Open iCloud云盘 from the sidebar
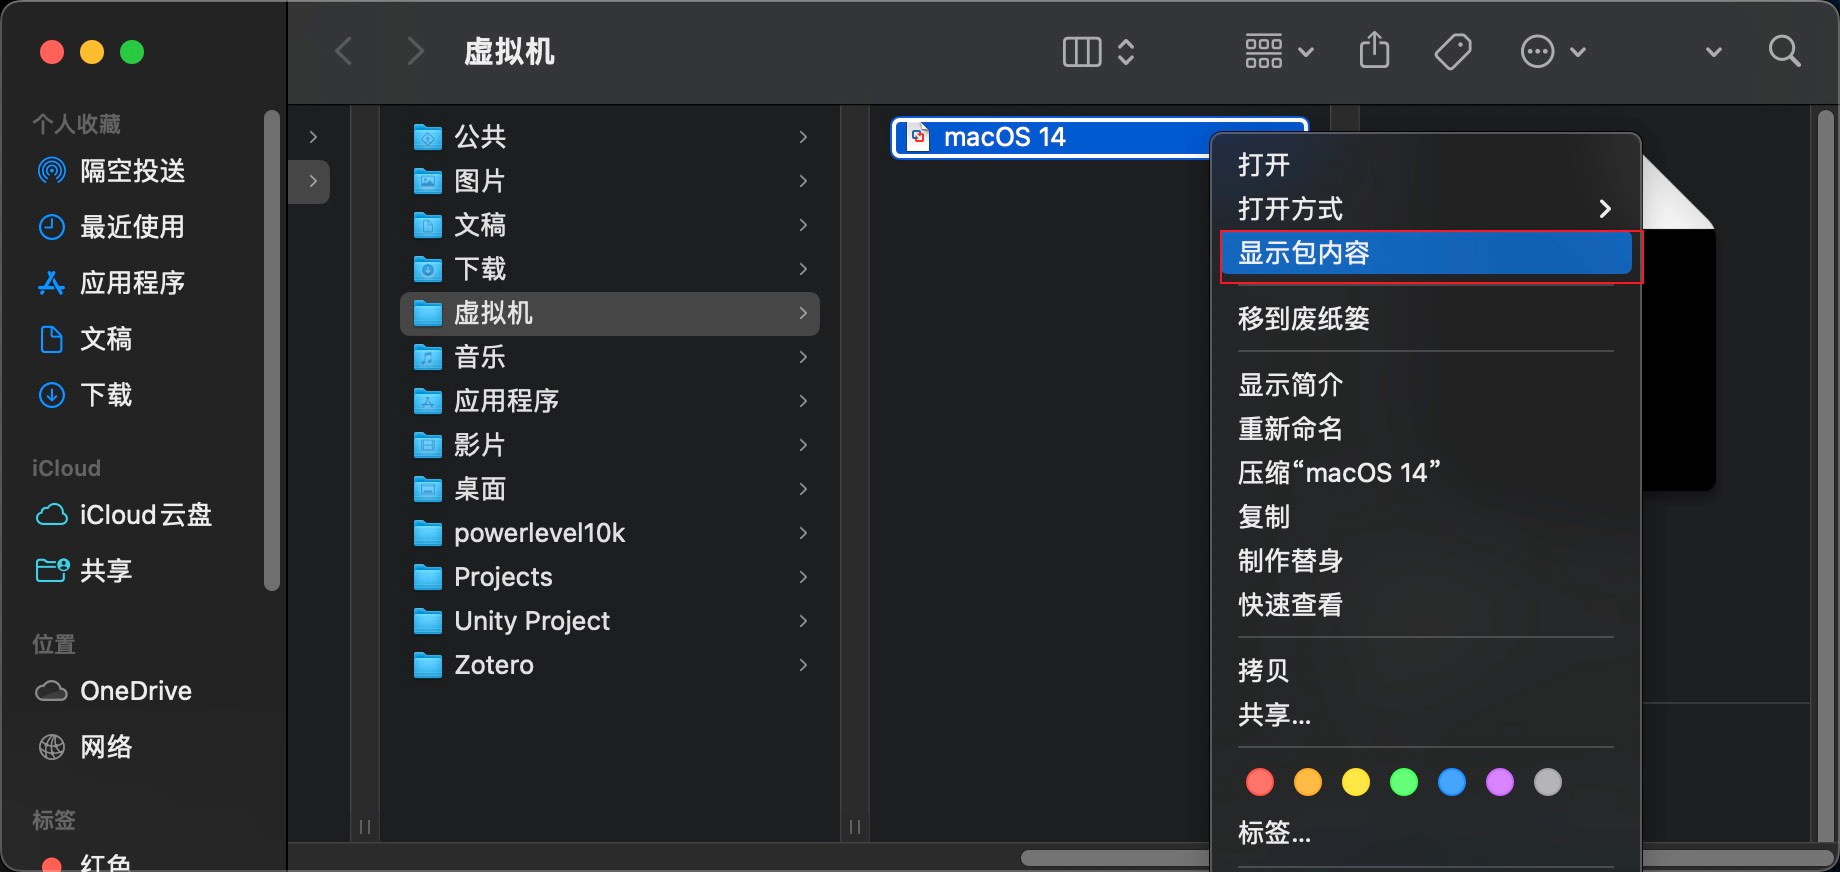Image resolution: width=1840 pixels, height=872 pixels. tap(145, 515)
